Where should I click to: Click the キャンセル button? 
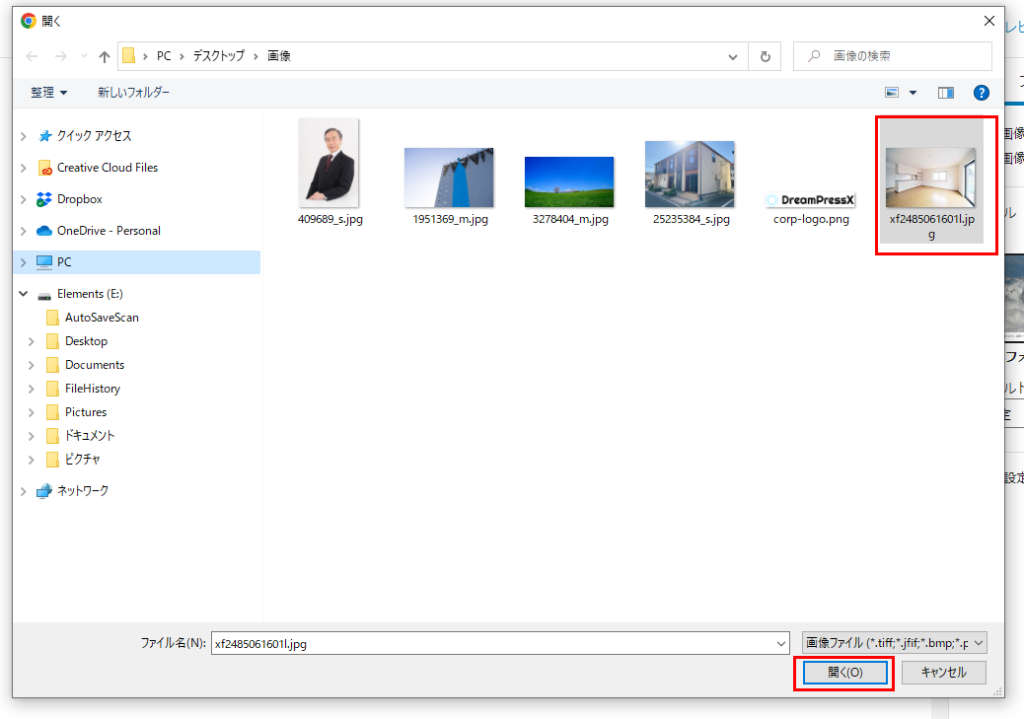(x=943, y=672)
